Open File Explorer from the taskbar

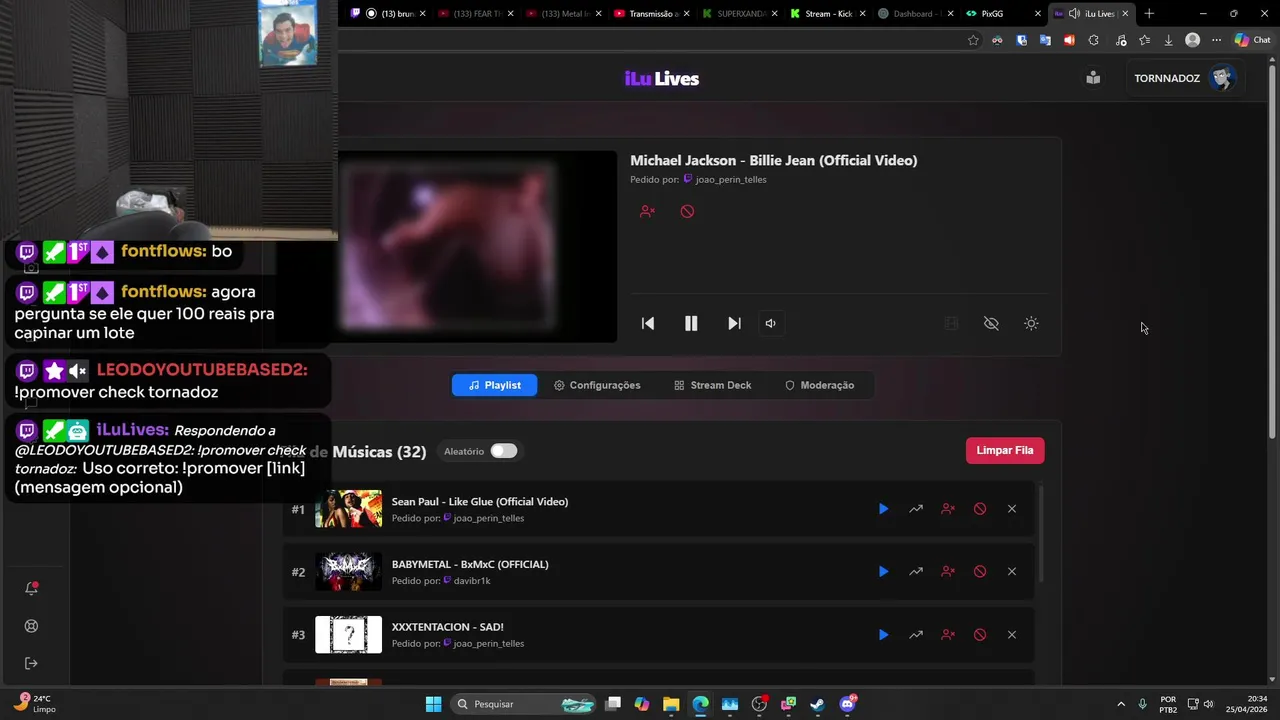point(671,704)
